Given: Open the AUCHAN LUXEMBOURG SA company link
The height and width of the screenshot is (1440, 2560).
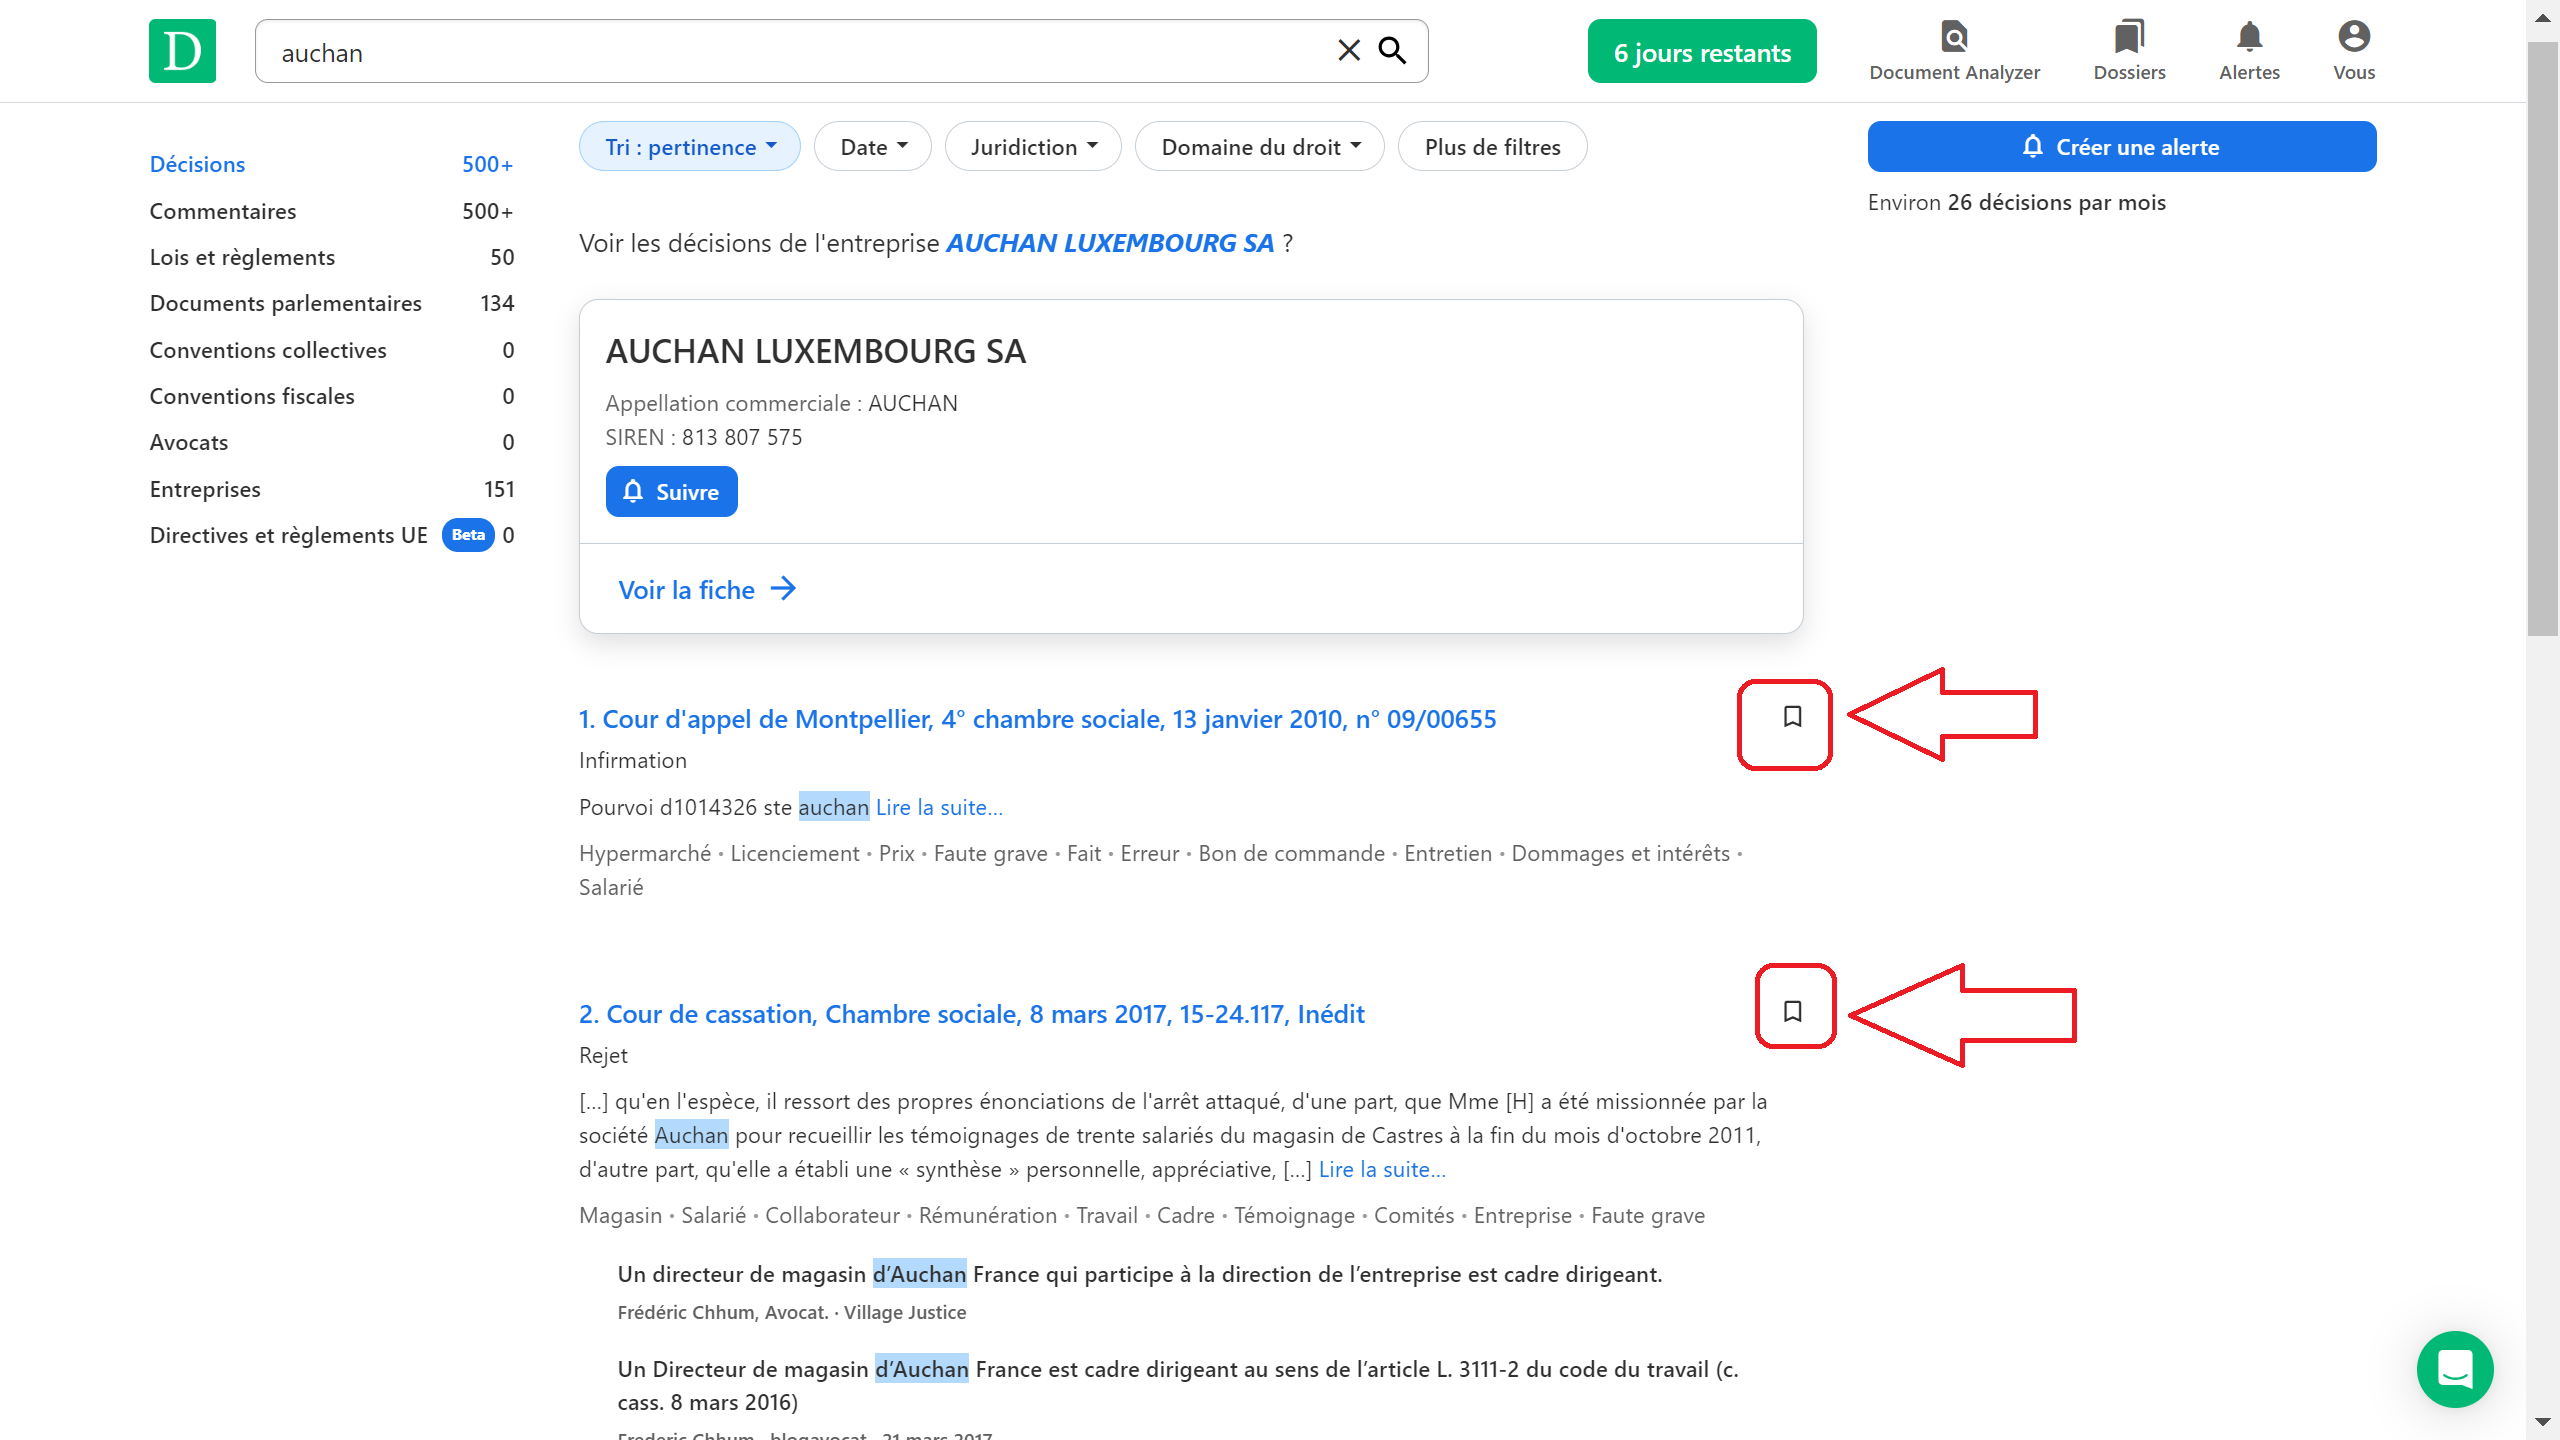Looking at the screenshot, I should coord(1110,243).
